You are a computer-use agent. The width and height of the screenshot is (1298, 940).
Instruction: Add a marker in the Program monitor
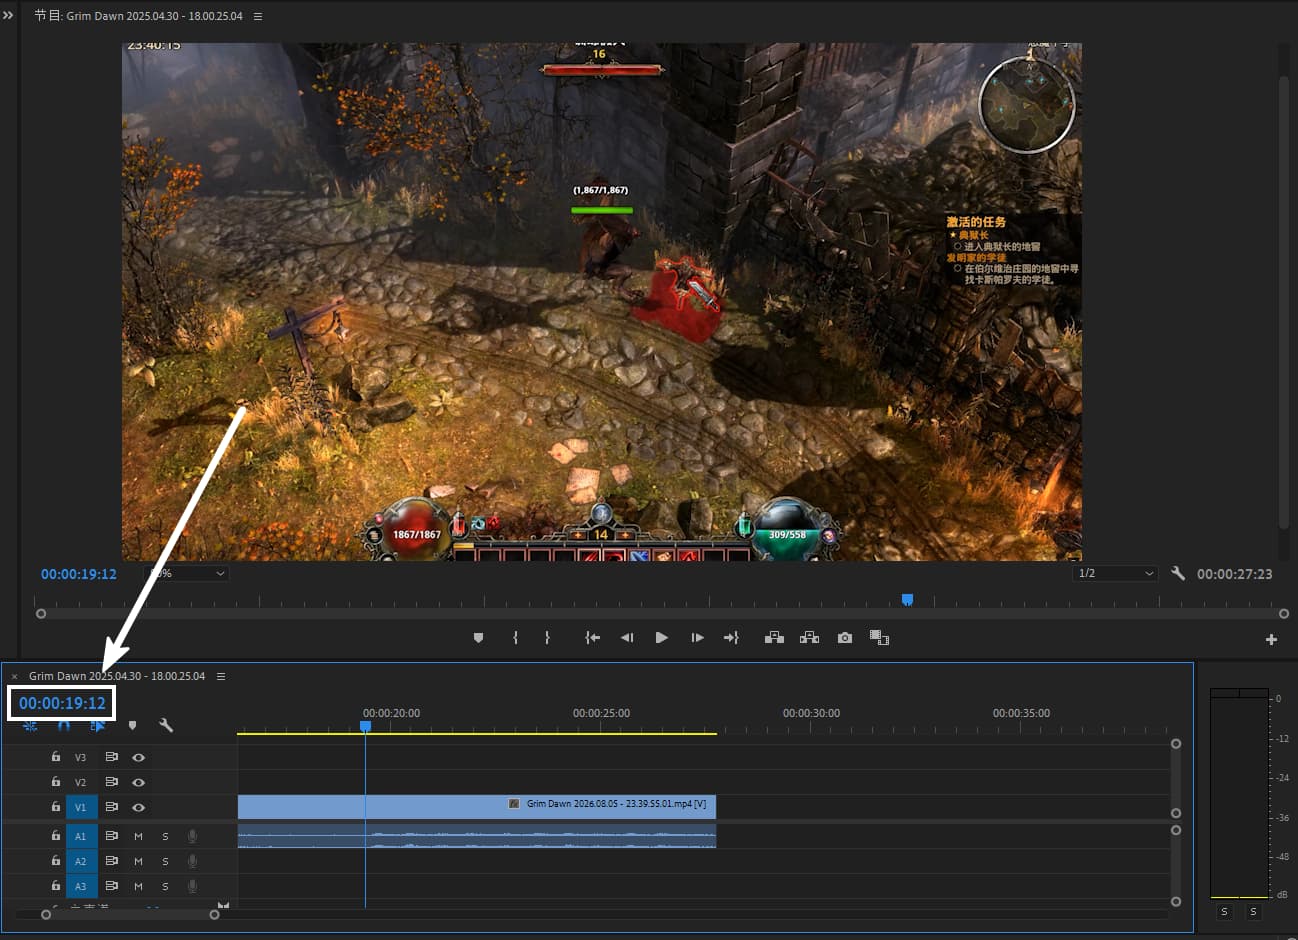(478, 638)
